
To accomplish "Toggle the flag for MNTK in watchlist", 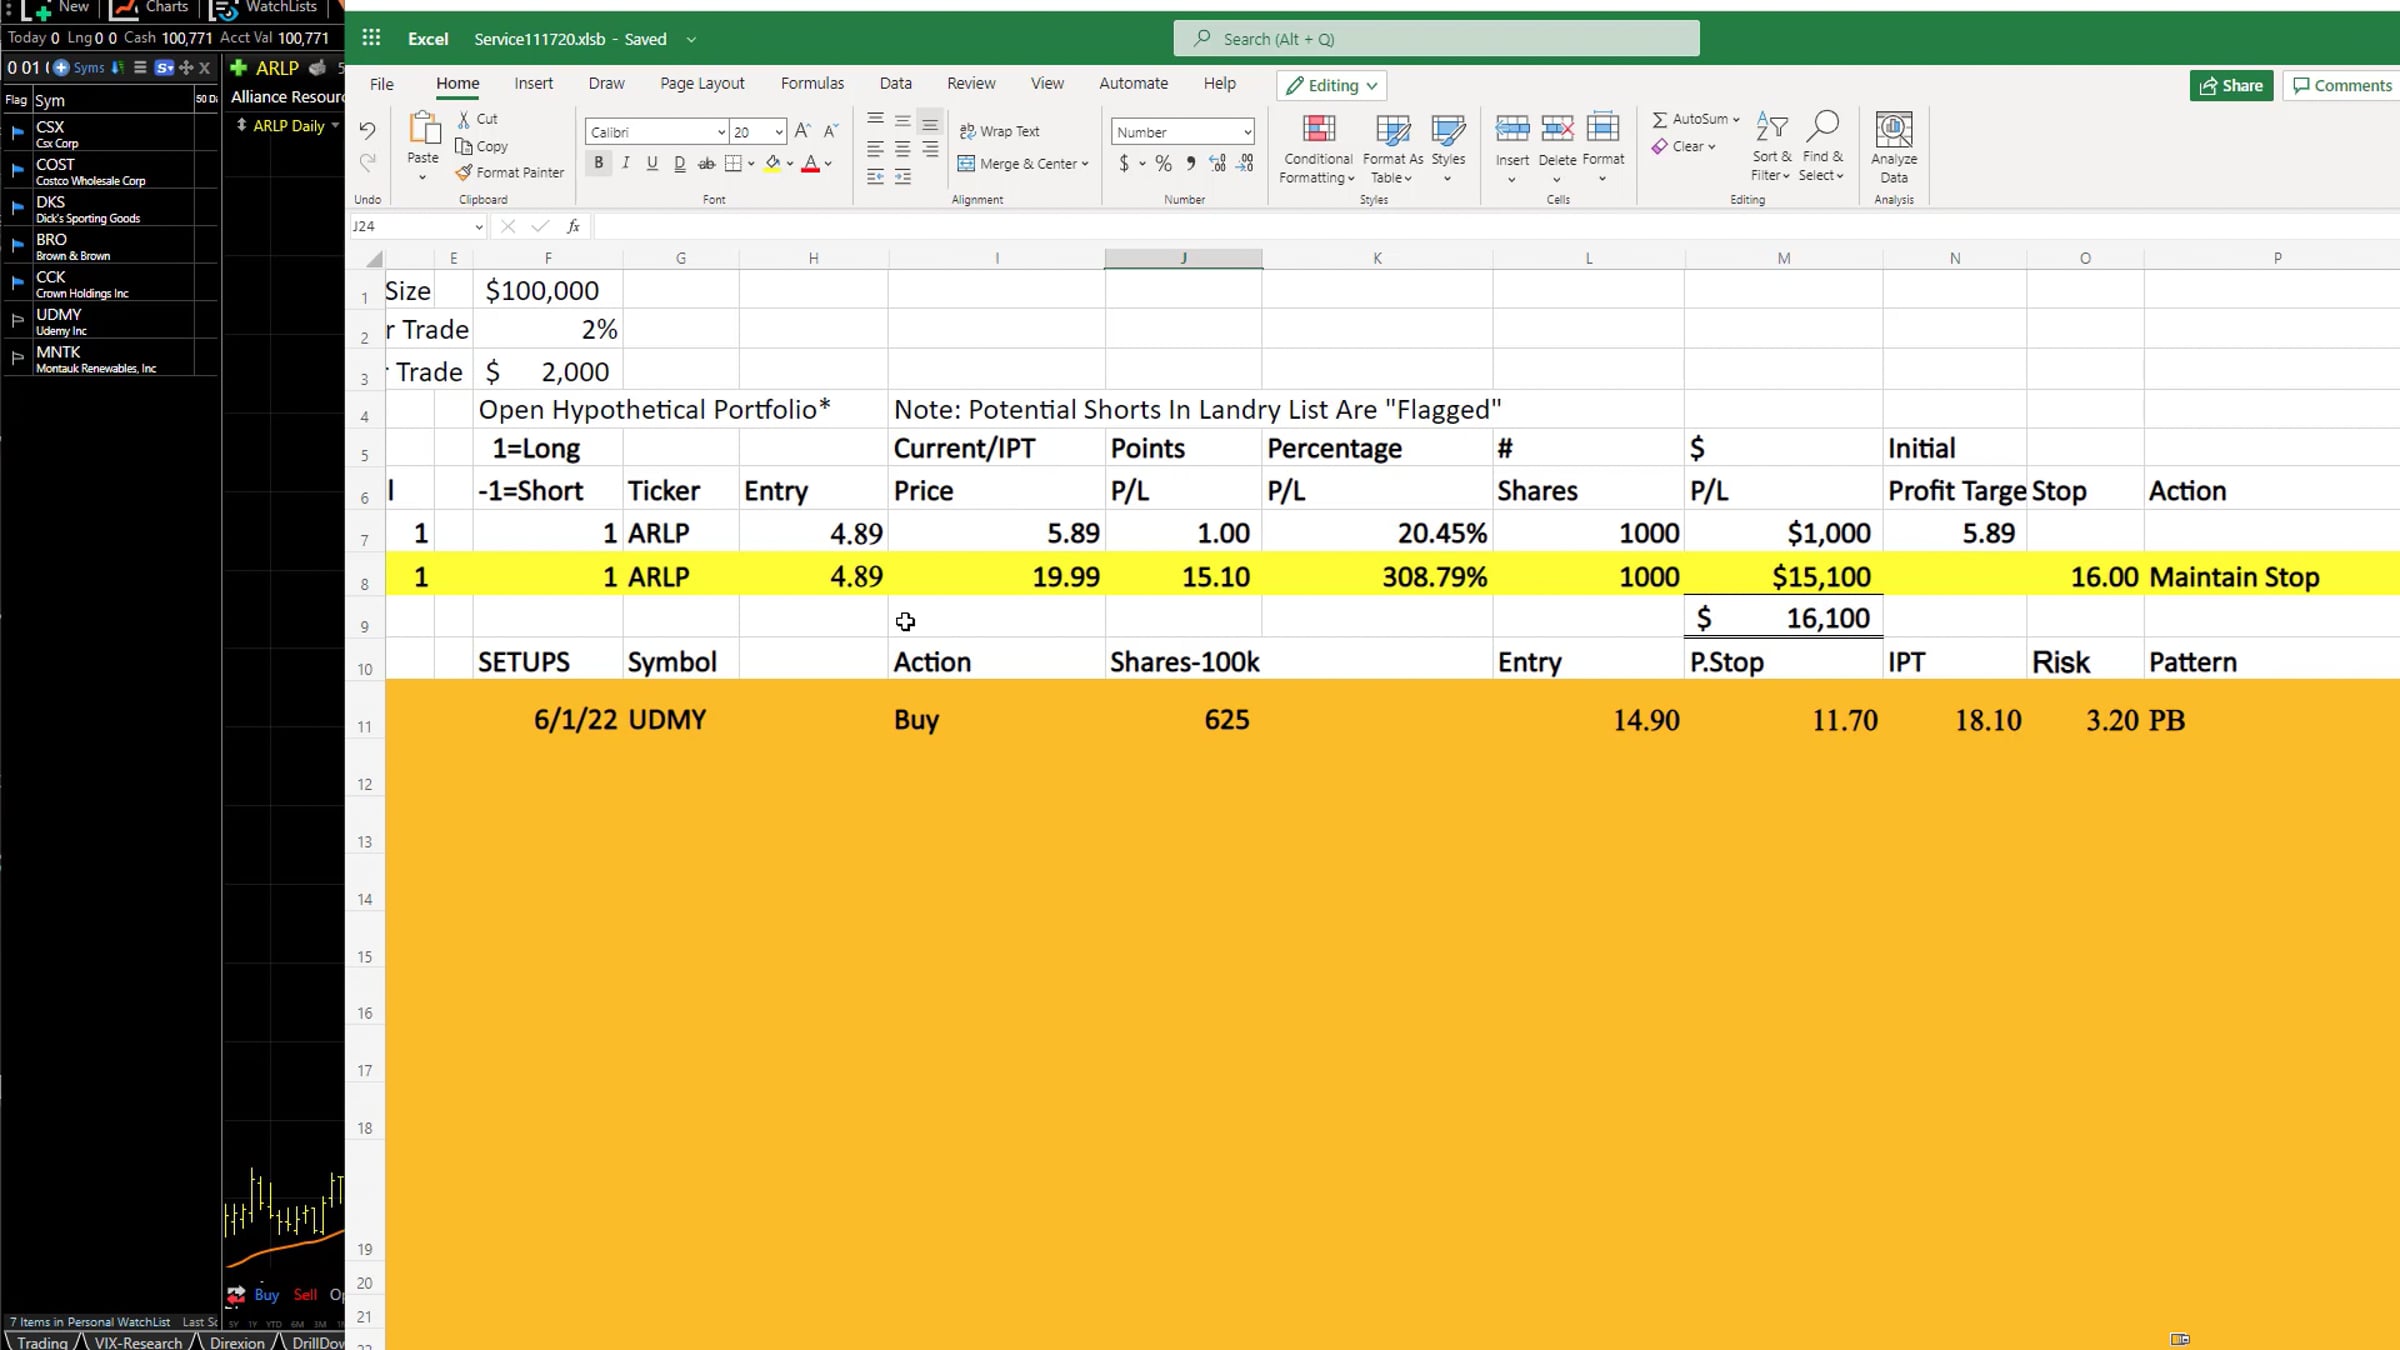I will click(x=17, y=357).
